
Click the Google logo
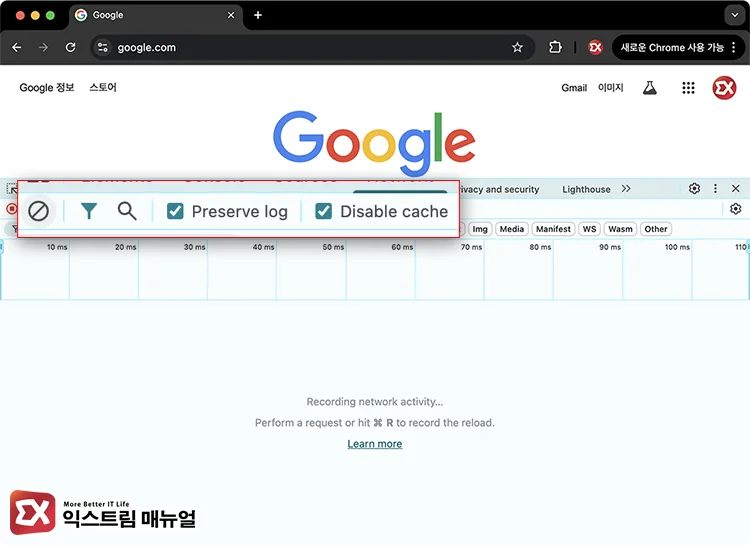coord(375,143)
